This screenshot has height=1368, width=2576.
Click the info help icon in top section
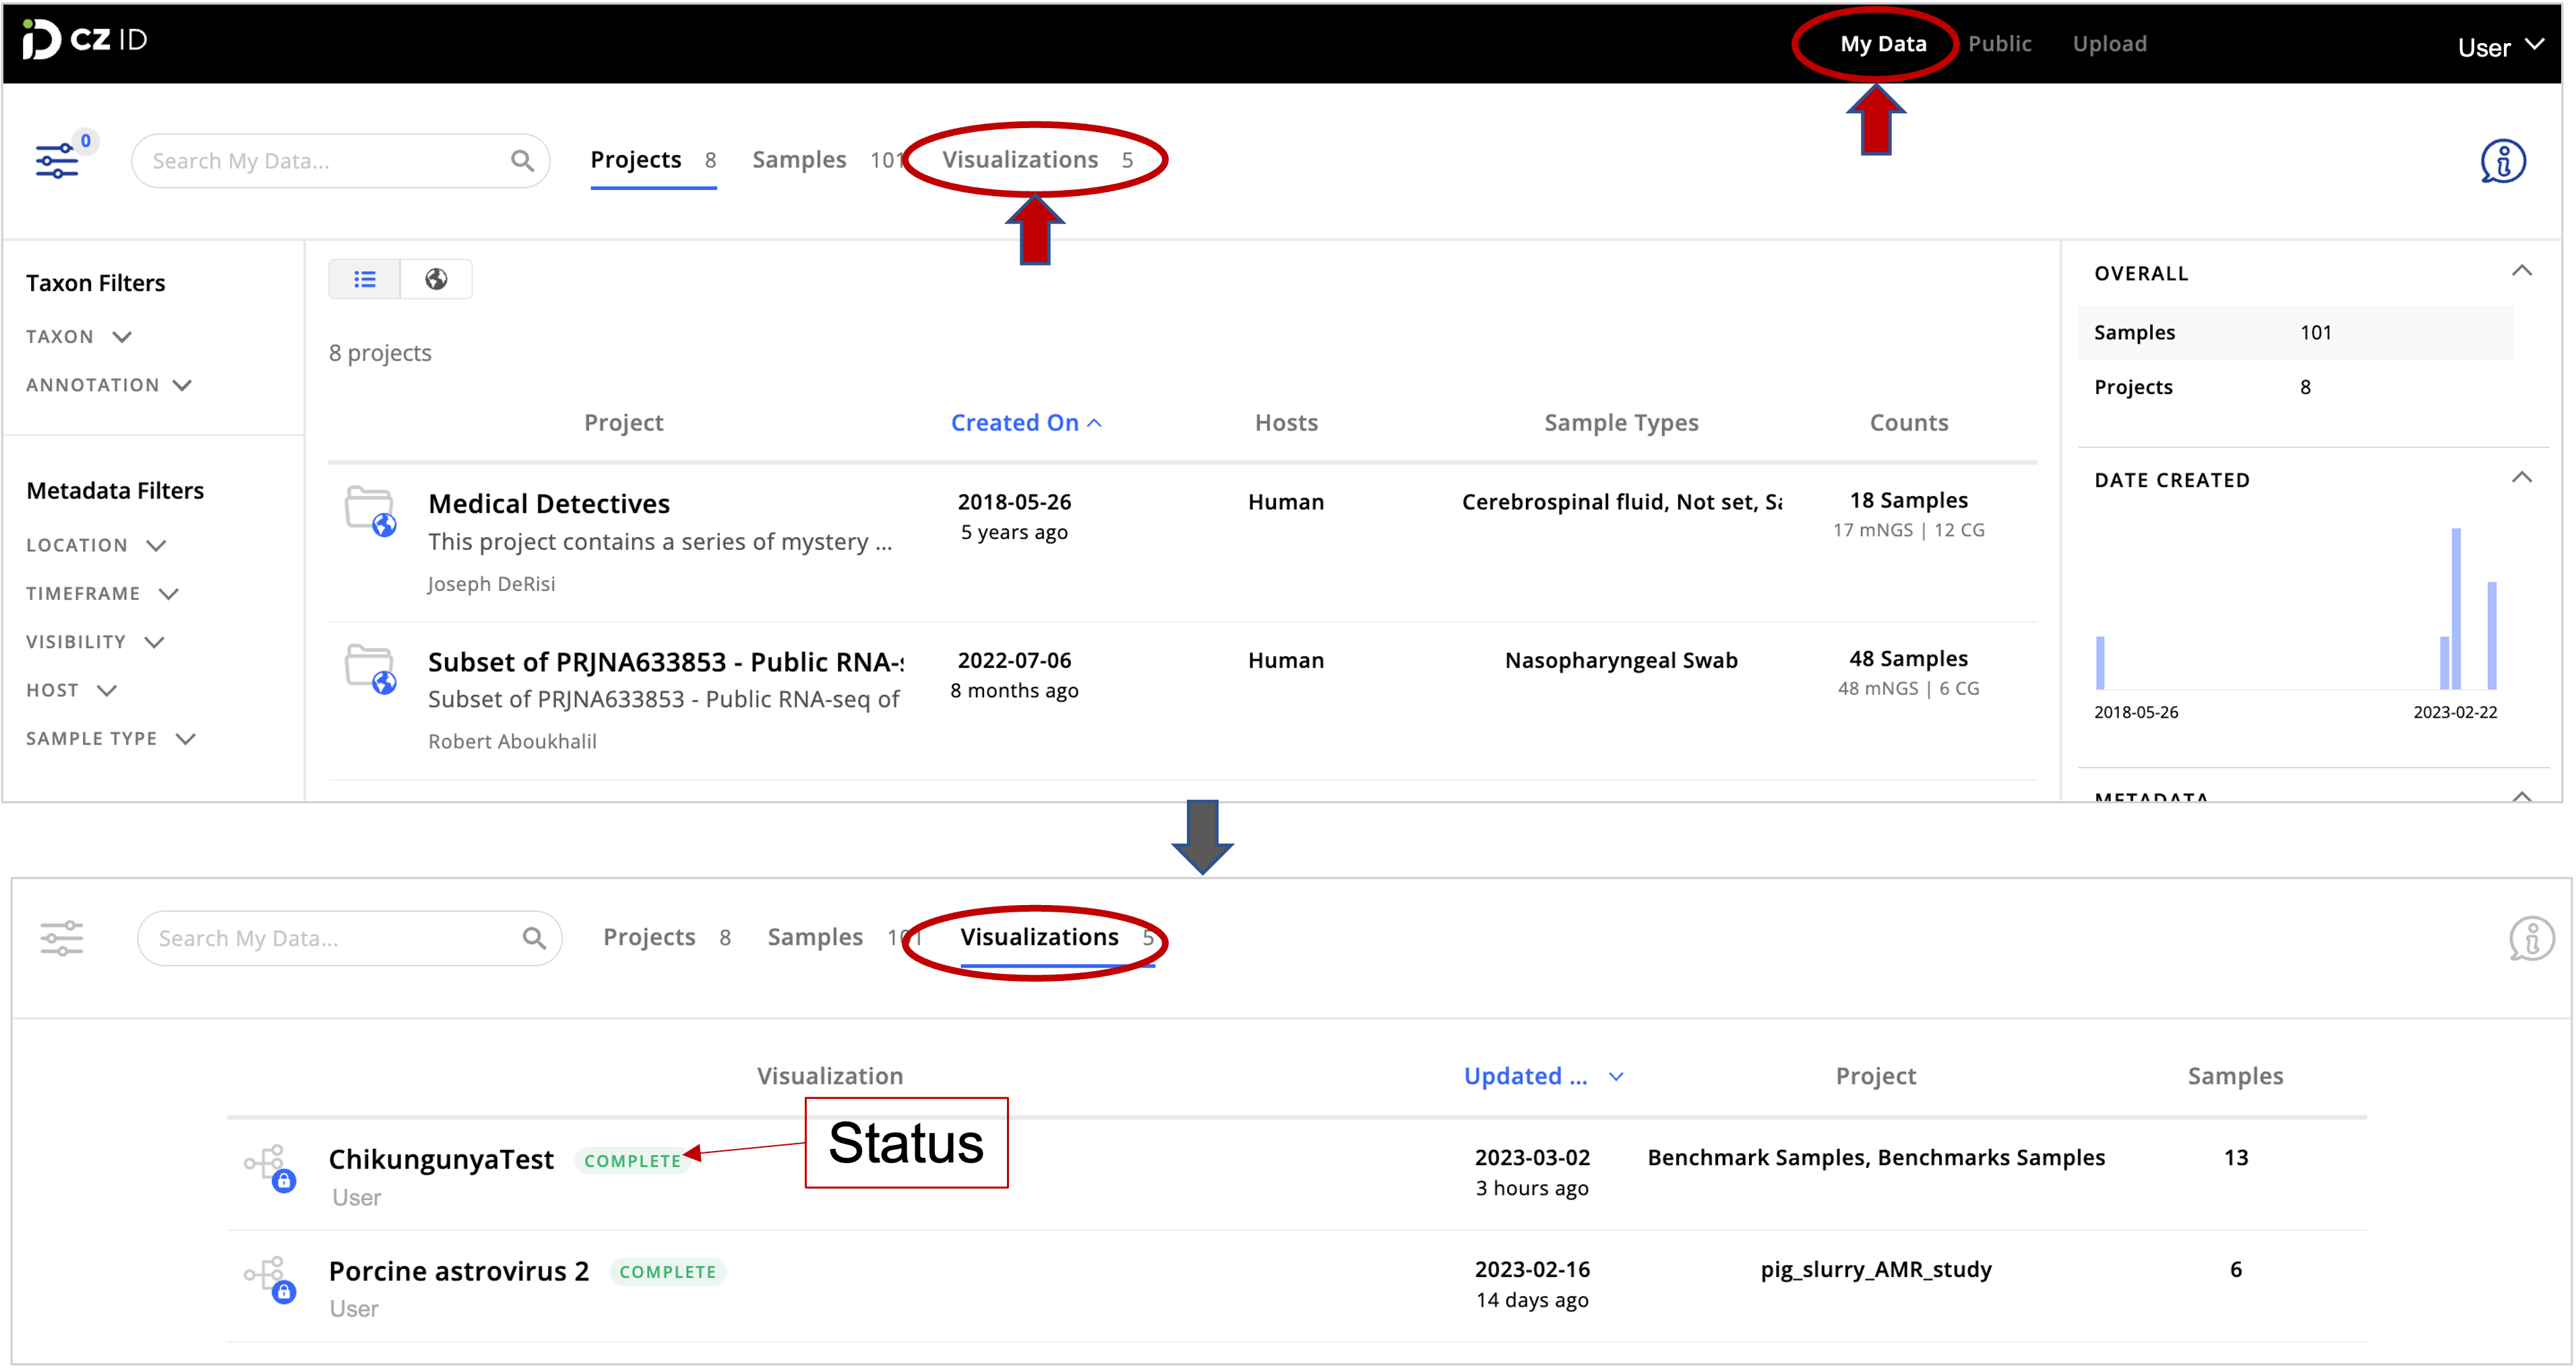click(2502, 161)
